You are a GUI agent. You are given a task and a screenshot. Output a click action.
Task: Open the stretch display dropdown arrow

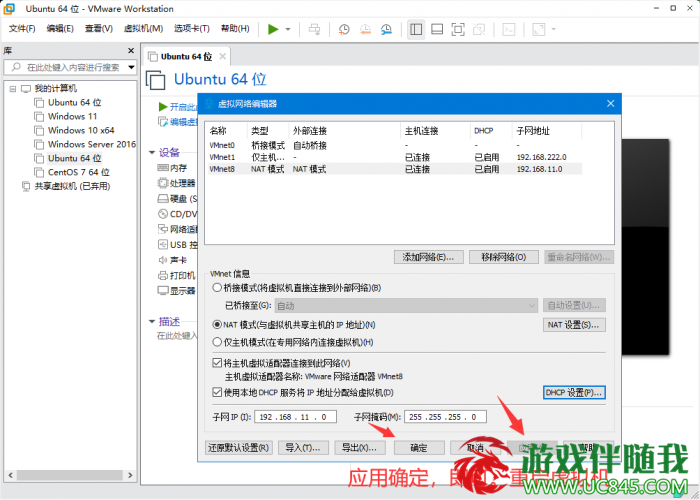click(554, 29)
